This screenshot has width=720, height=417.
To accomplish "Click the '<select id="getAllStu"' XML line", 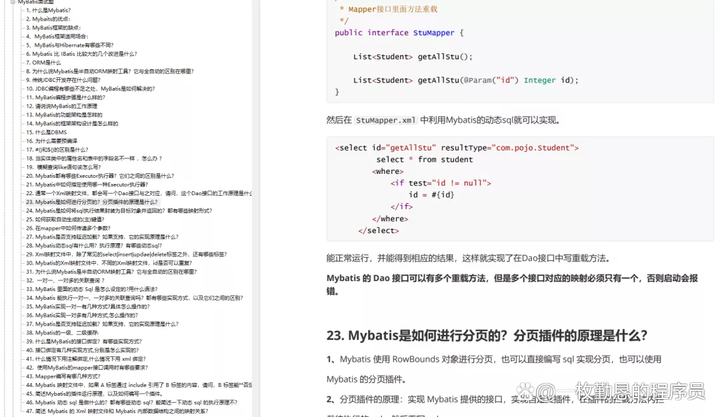I will point(456,148).
